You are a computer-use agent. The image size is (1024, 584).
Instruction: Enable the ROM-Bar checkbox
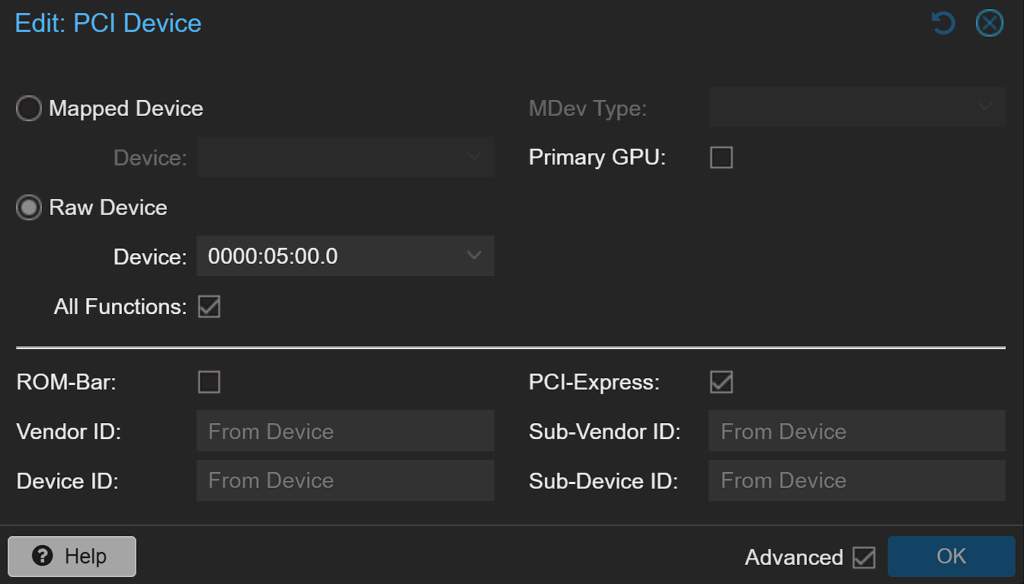209,382
